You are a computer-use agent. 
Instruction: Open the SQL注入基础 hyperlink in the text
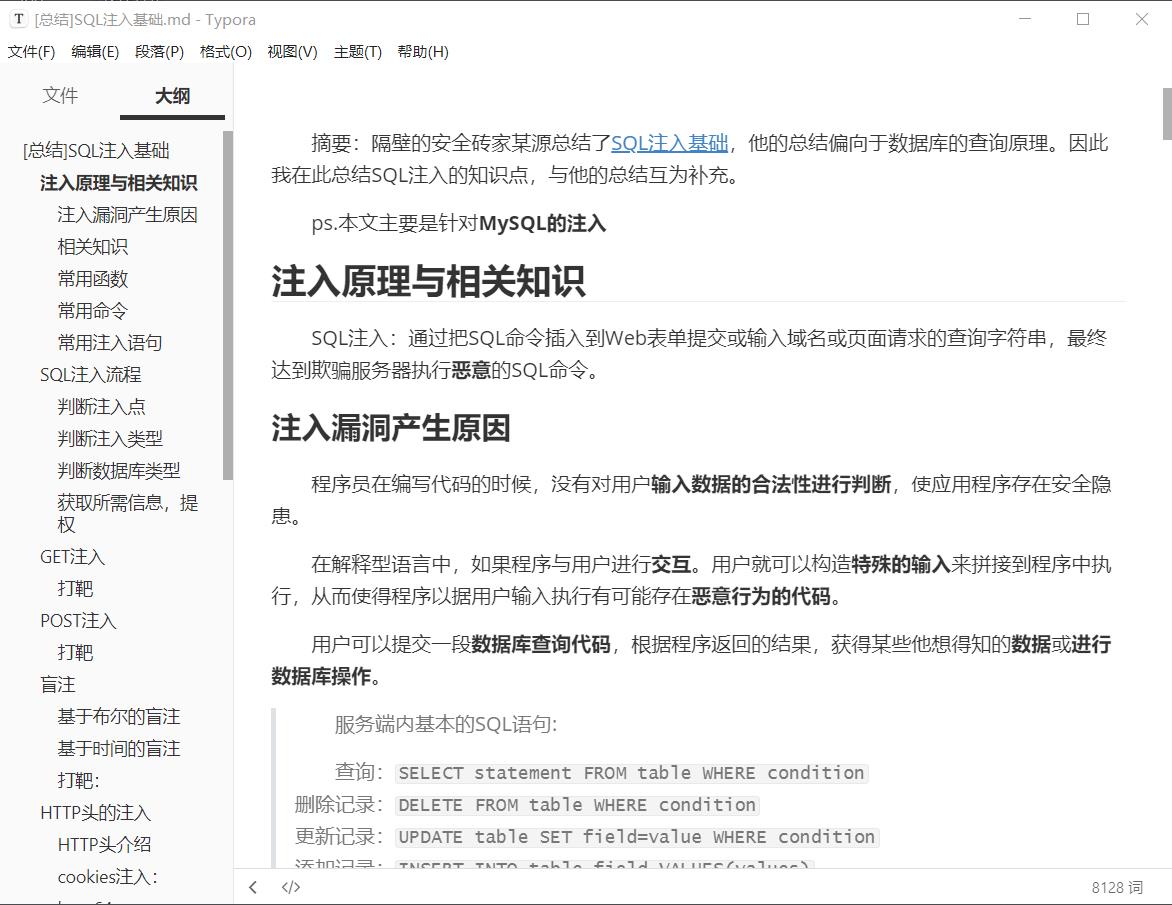pyautogui.click(x=668, y=143)
